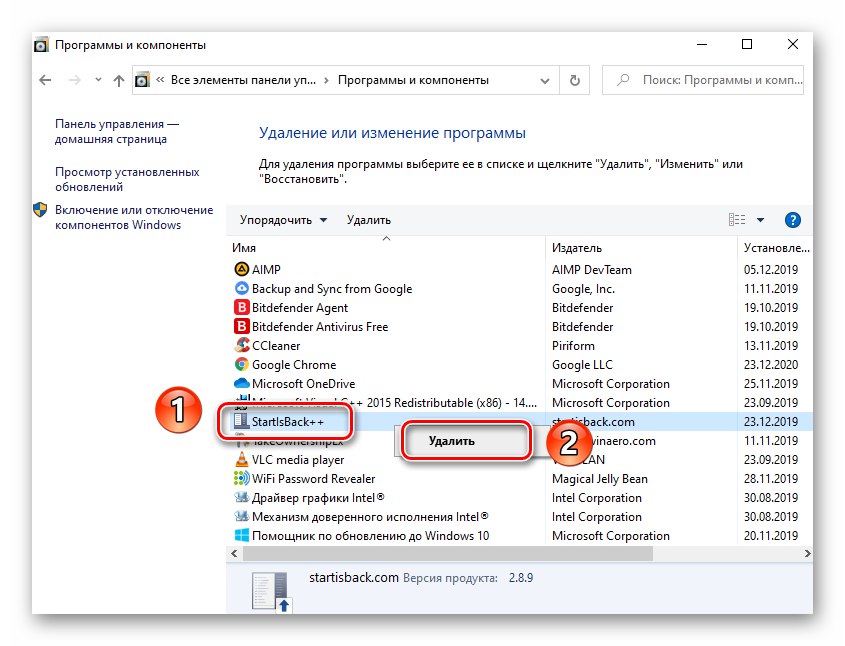Click Все элементы панели управления breadcrumb
Image resolution: width=845 pixels, height=646 pixels.
[243, 80]
